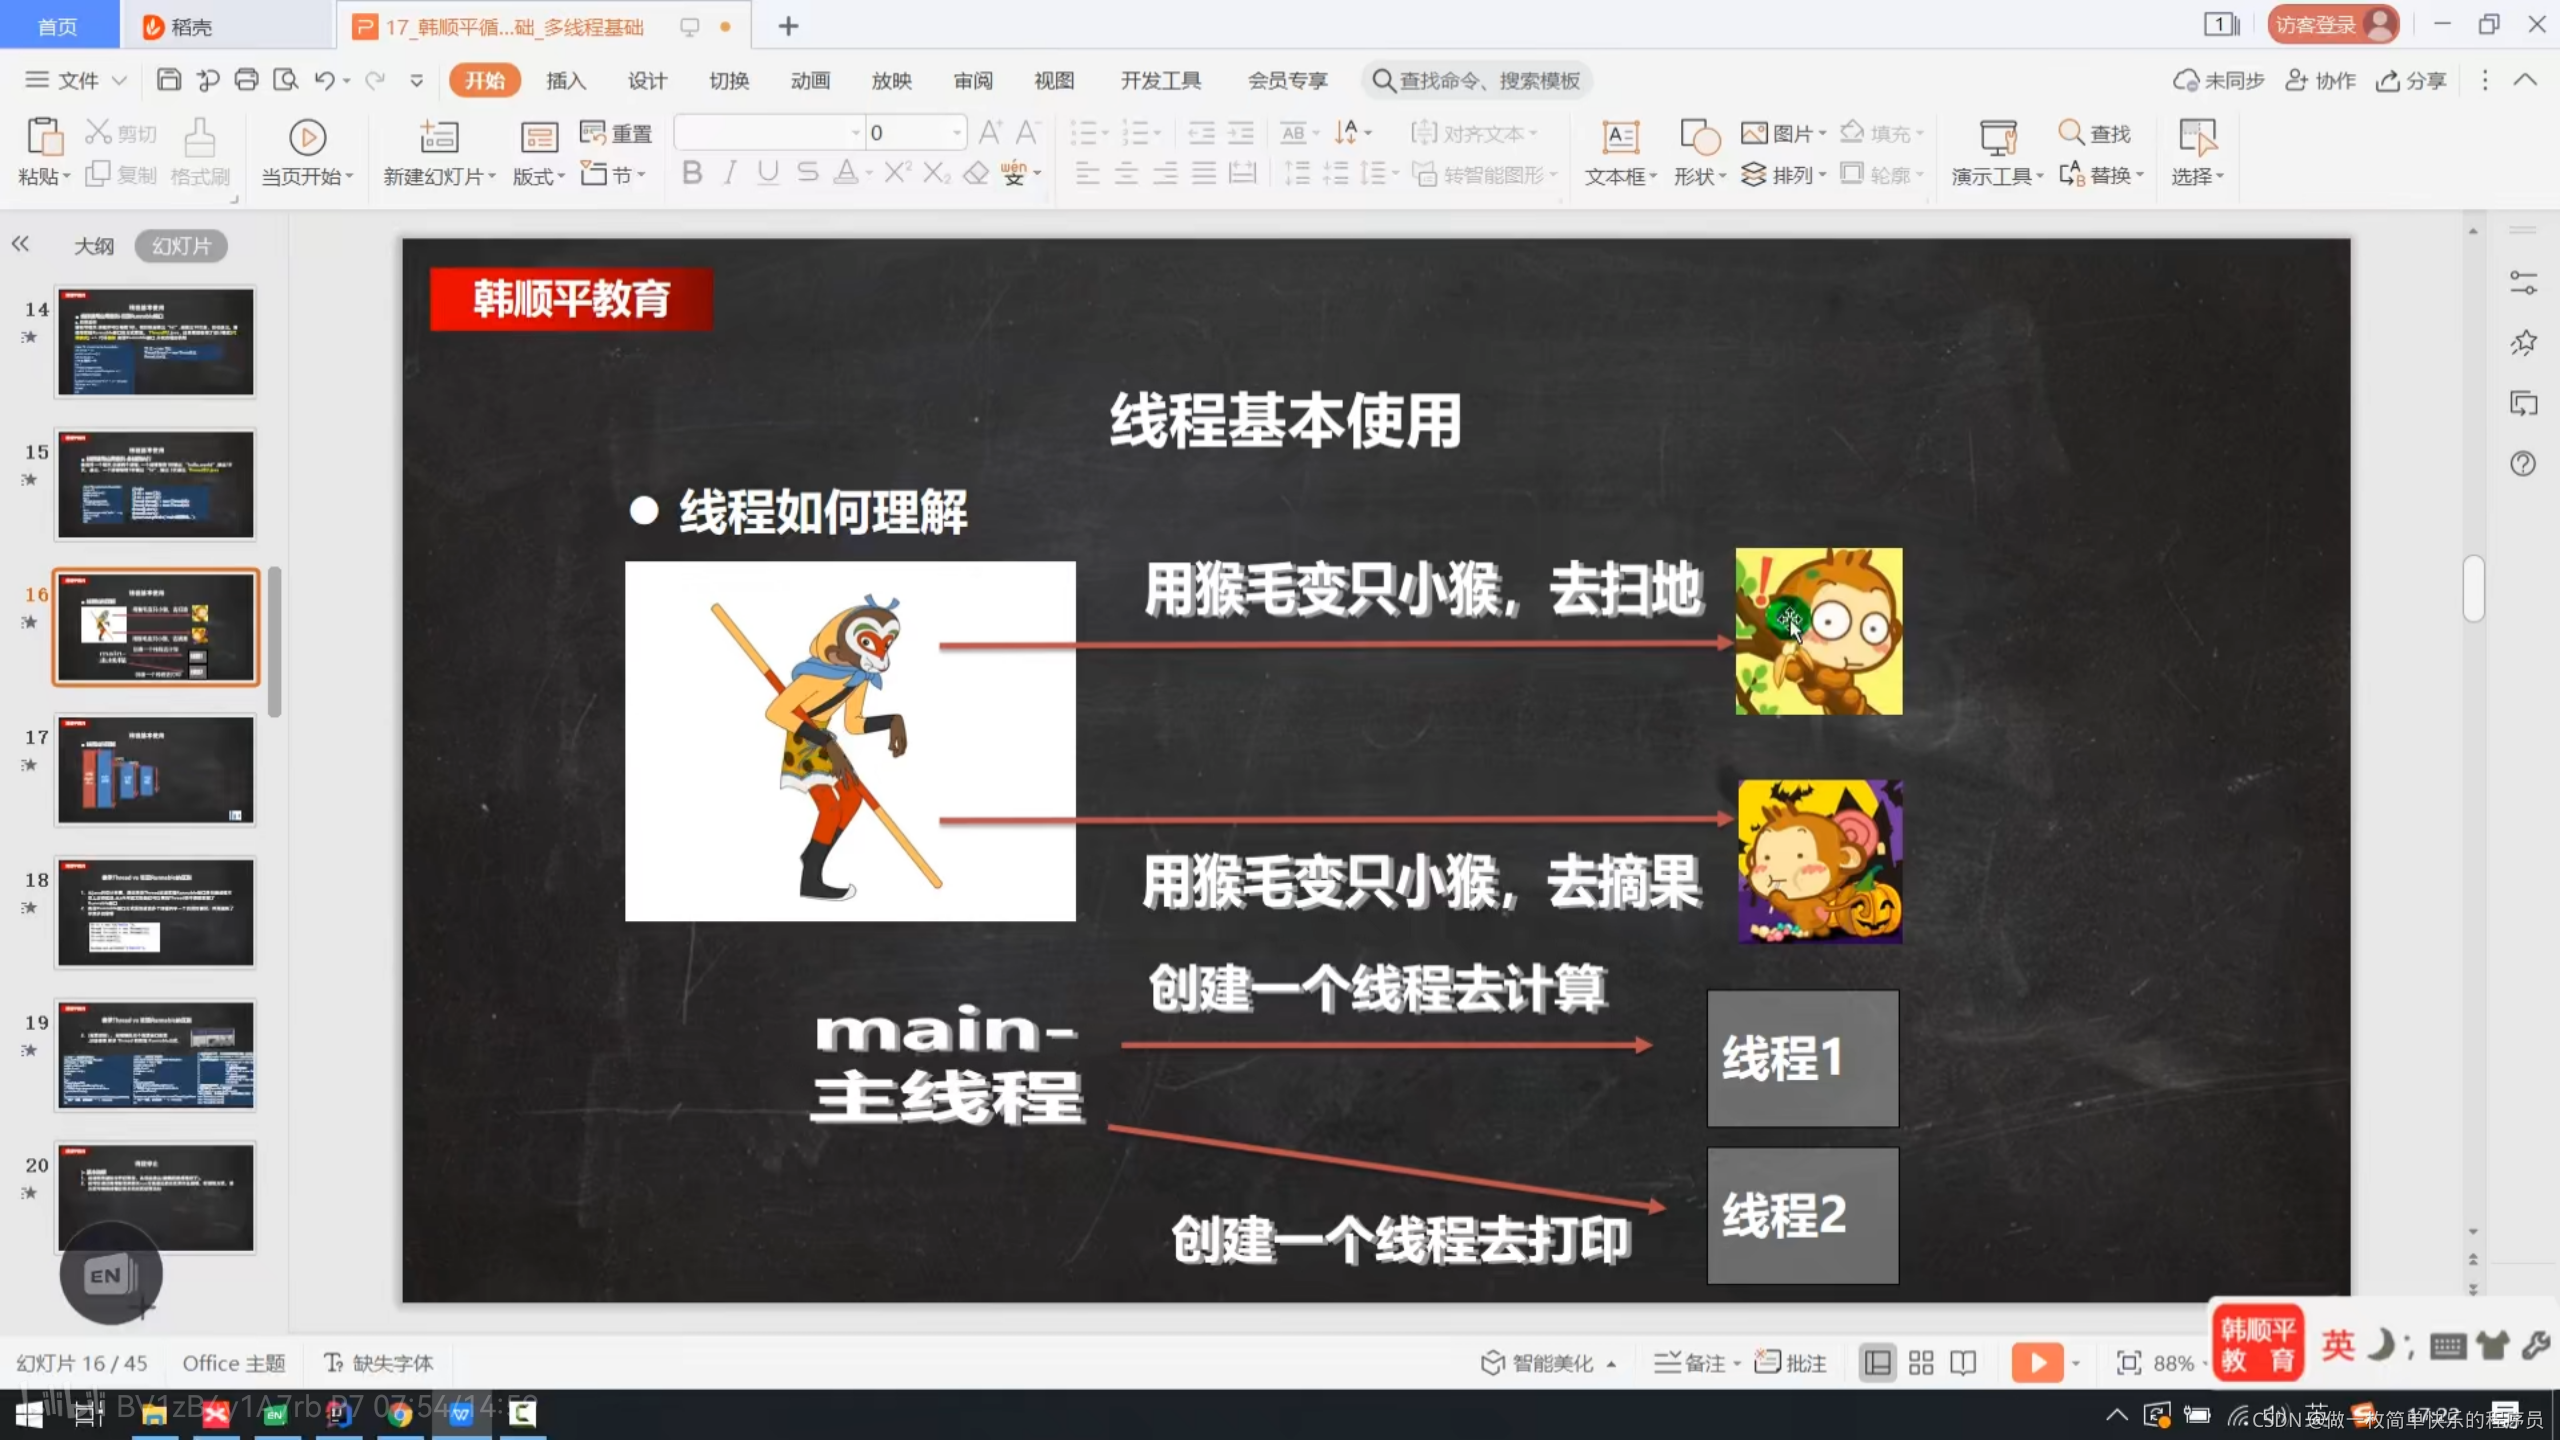Click the Copy (复制) icon
The height and width of the screenshot is (1440, 2560).
(98, 174)
